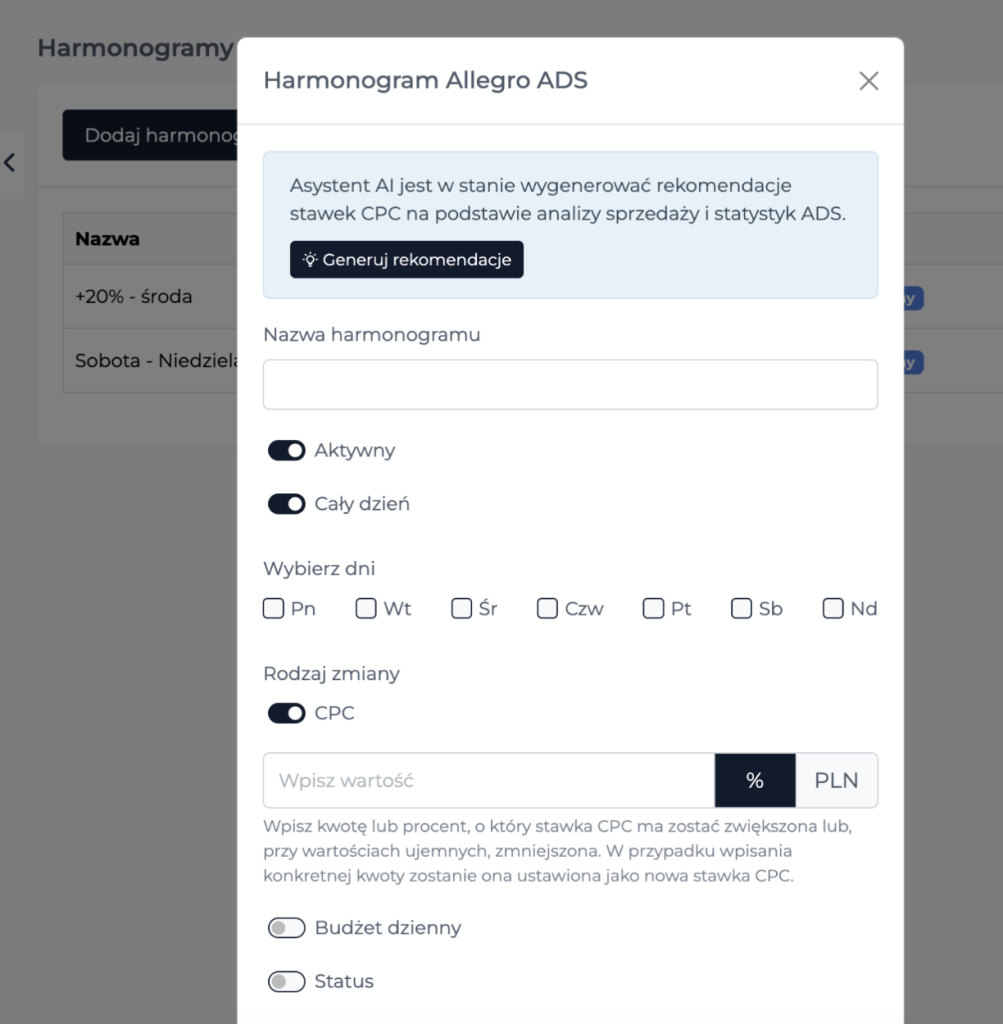Click the Generuj rekomendacje button
1003x1024 pixels.
(407, 259)
